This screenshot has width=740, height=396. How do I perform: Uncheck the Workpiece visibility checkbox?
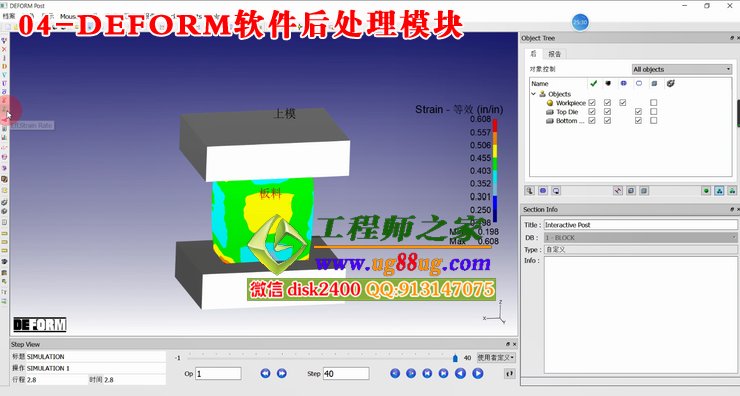(592, 102)
